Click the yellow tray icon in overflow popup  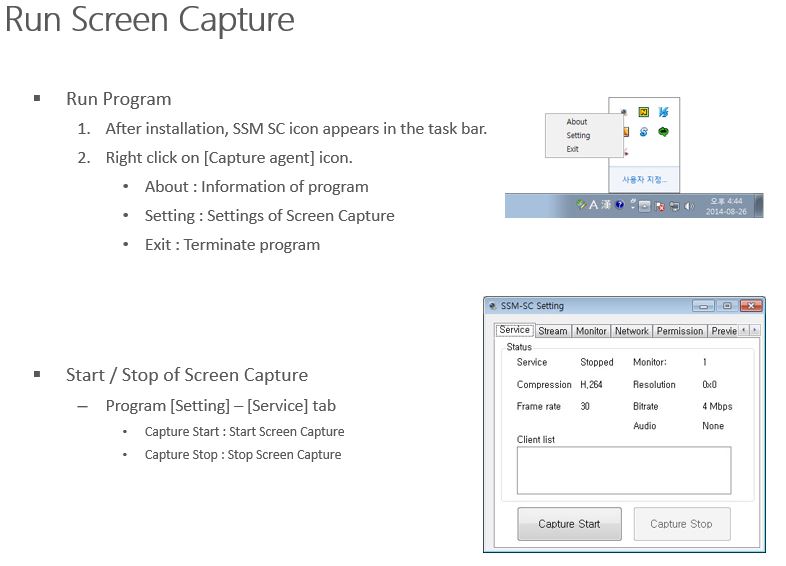(644, 112)
